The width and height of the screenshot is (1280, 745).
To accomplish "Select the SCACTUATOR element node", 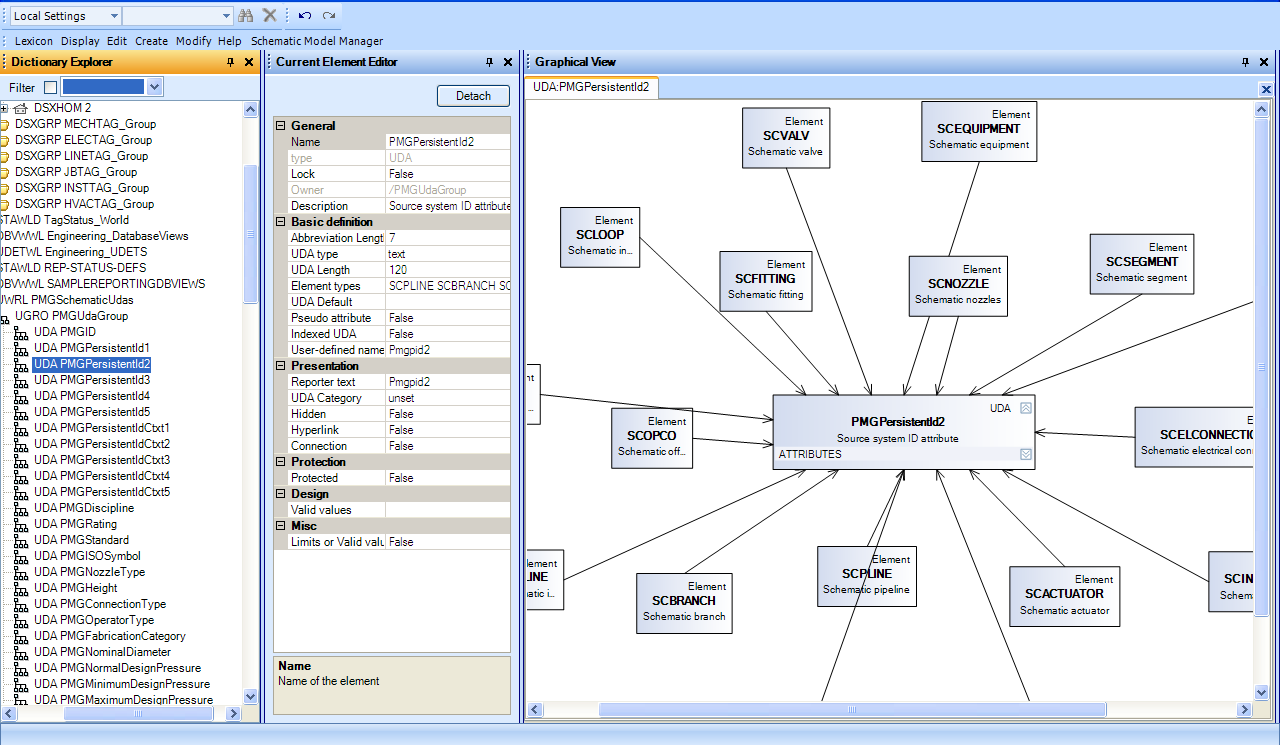I will (x=1064, y=596).
